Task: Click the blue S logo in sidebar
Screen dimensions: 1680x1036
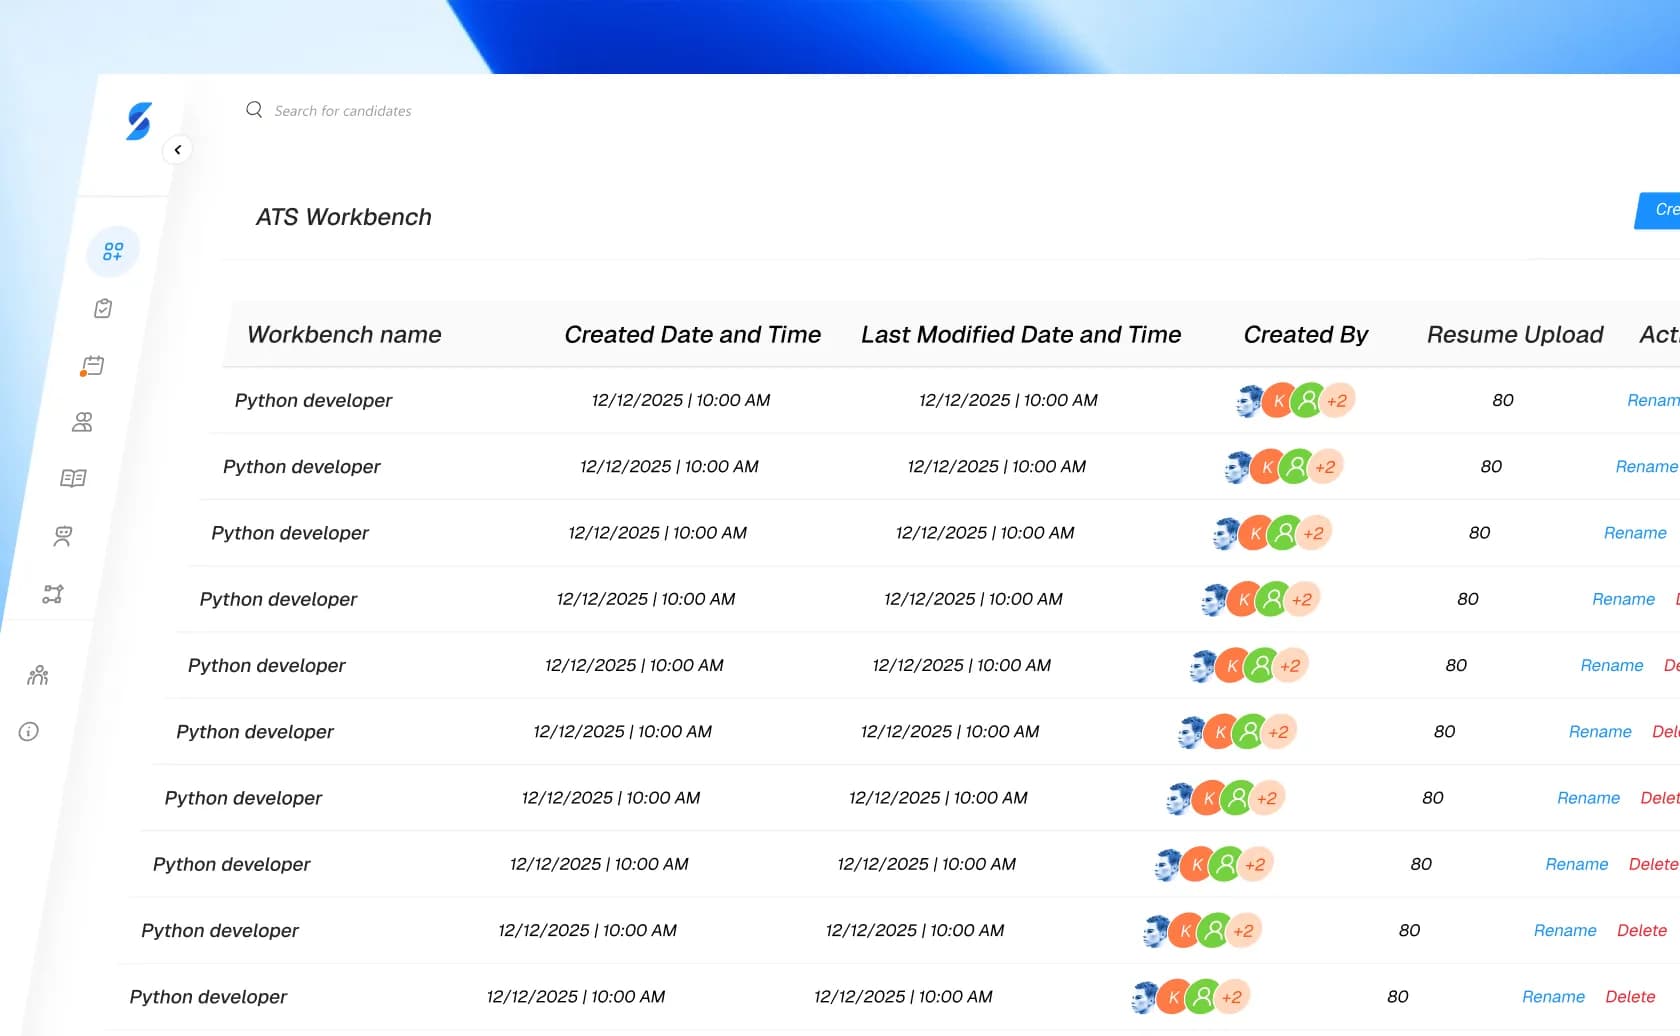Action: coord(139,121)
